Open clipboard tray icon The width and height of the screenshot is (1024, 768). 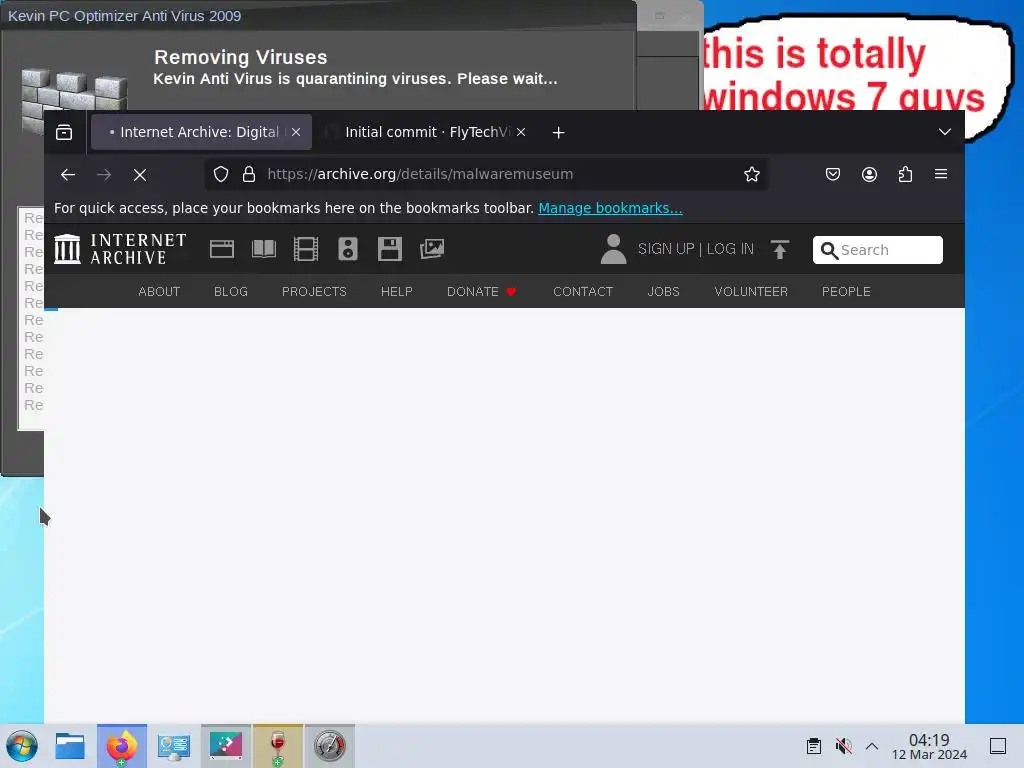(x=814, y=746)
